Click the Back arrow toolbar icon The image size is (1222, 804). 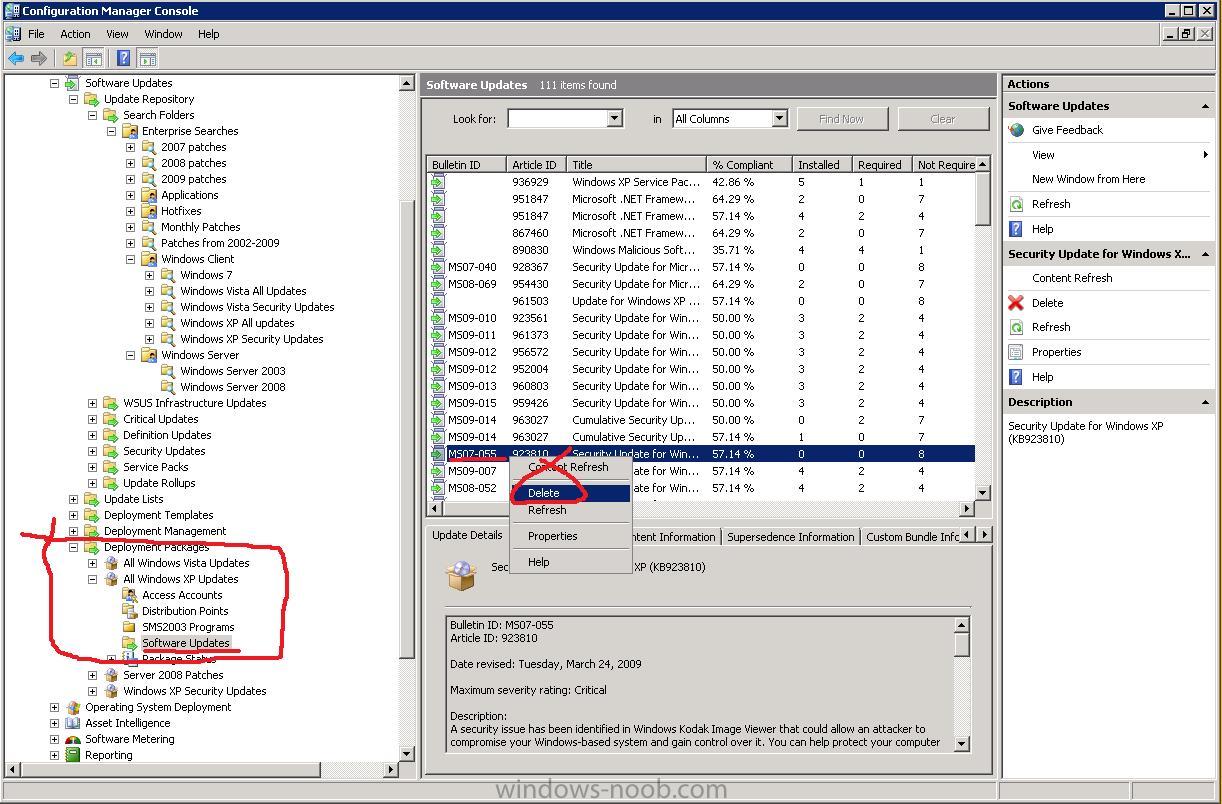[x=16, y=59]
